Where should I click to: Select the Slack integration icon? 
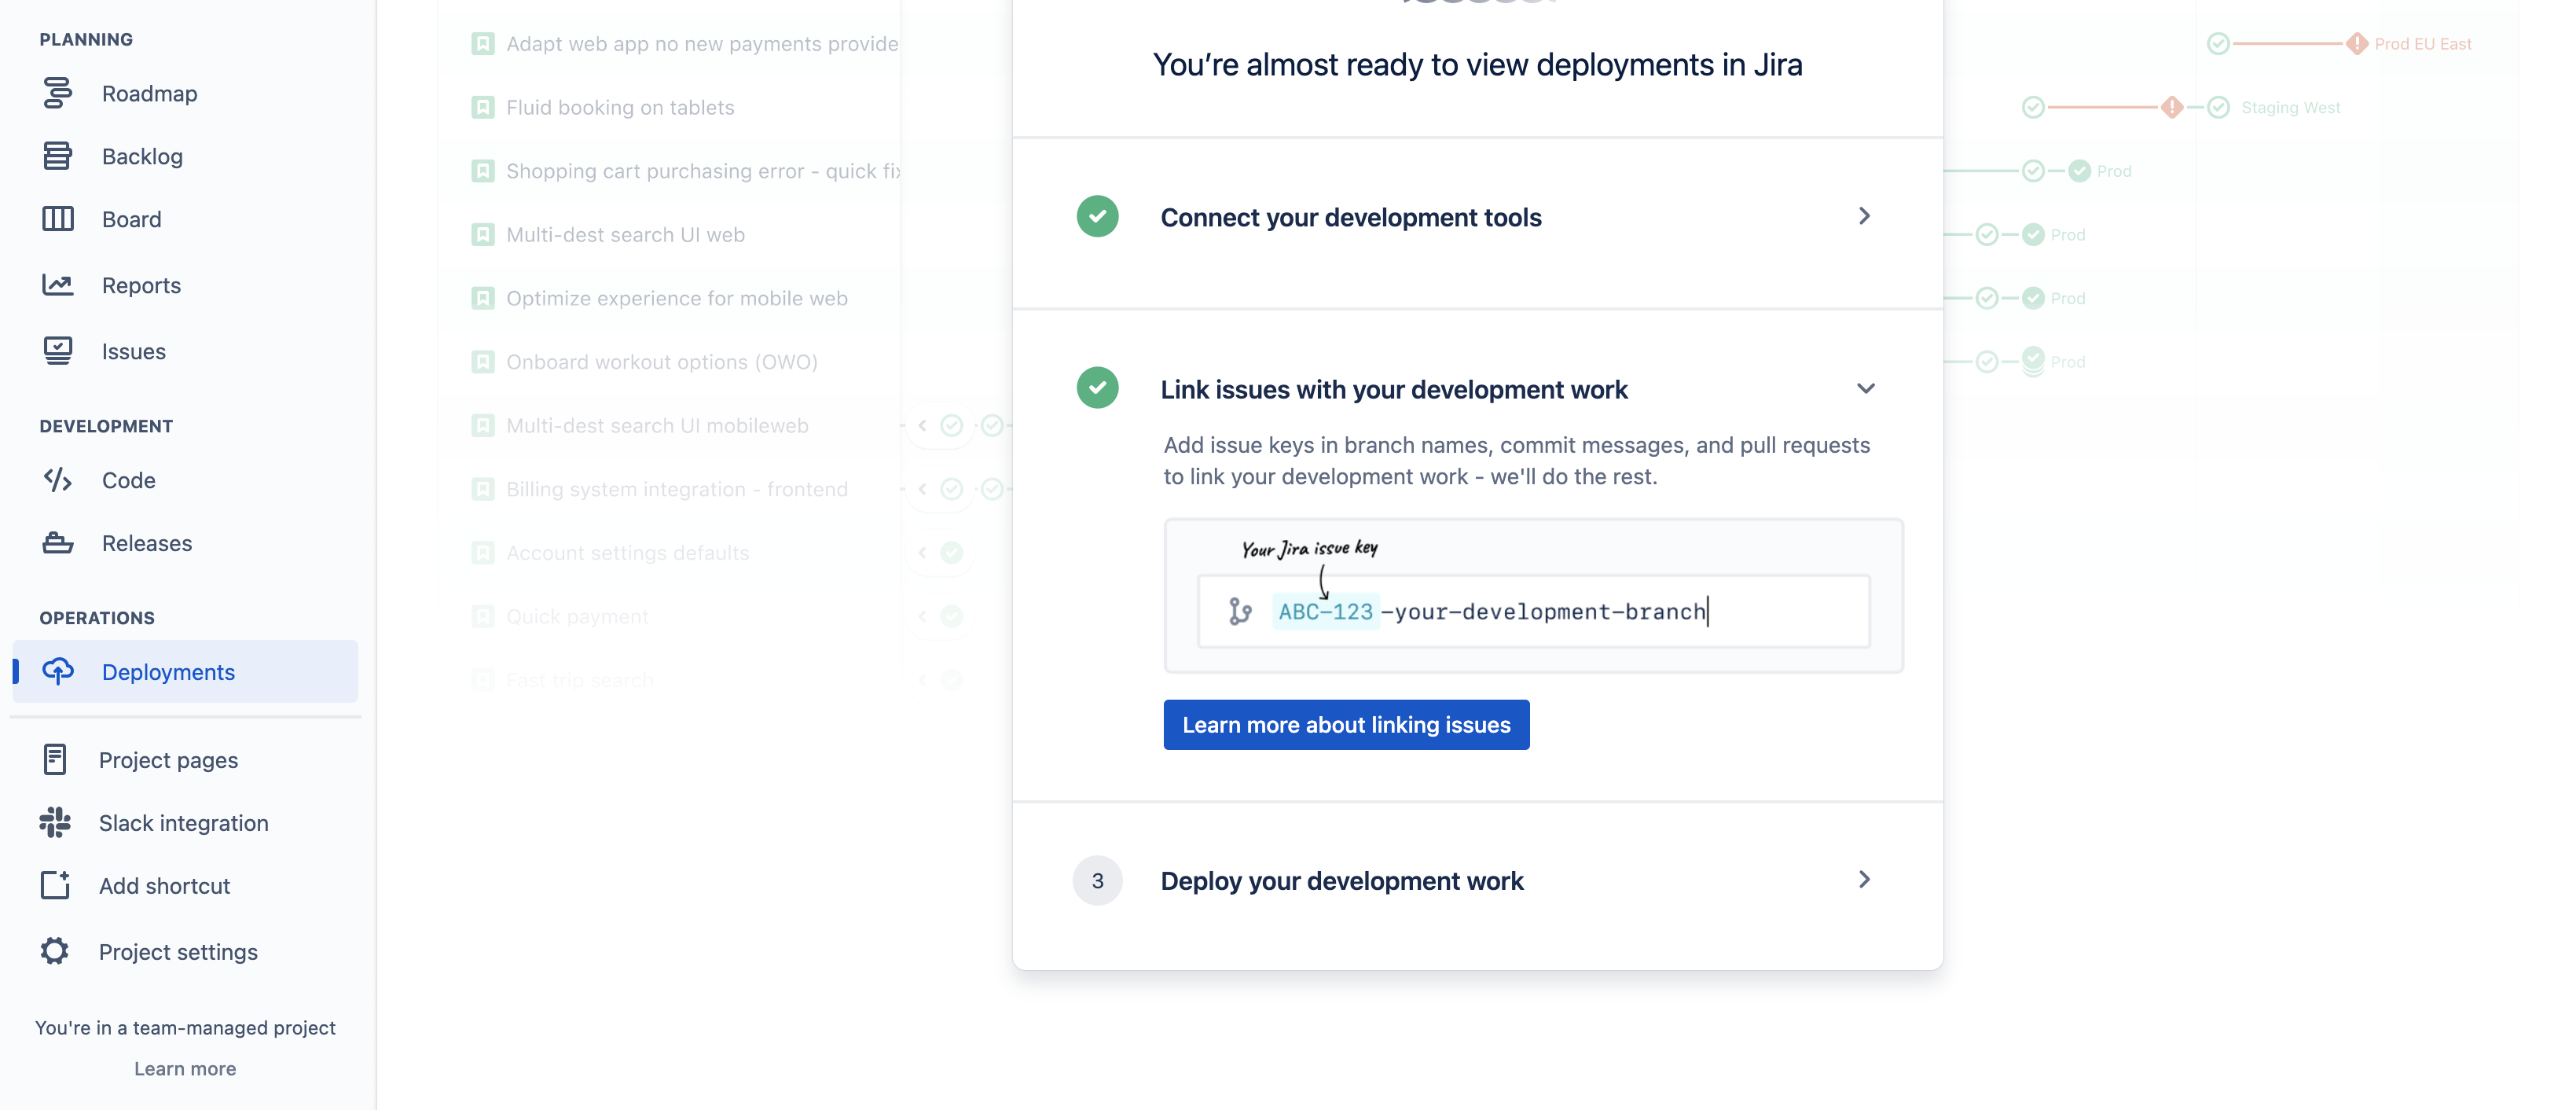(55, 822)
